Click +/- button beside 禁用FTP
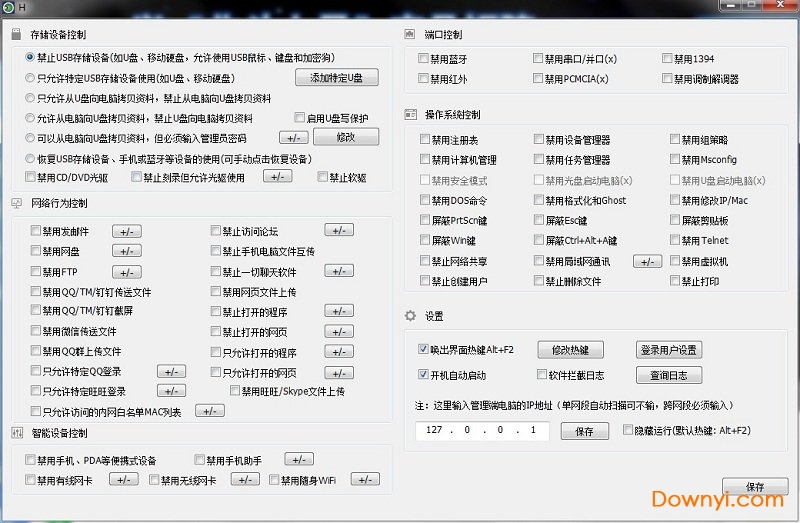The image size is (800, 523). pyautogui.click(x=127, y=272)
